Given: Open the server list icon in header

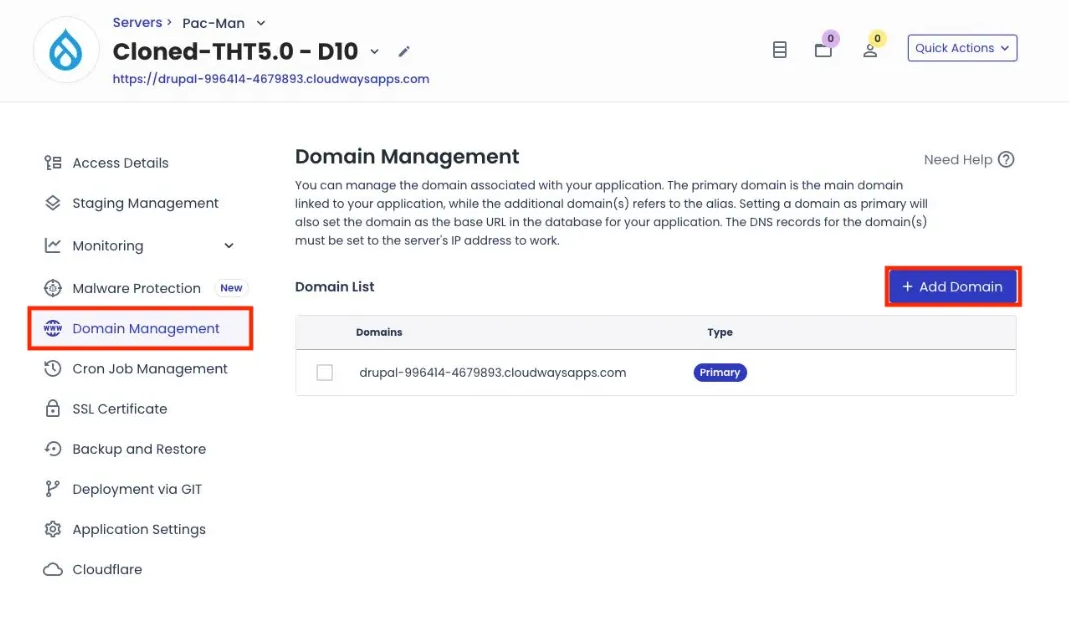Looking at the screenshot, I should (780, 50).
